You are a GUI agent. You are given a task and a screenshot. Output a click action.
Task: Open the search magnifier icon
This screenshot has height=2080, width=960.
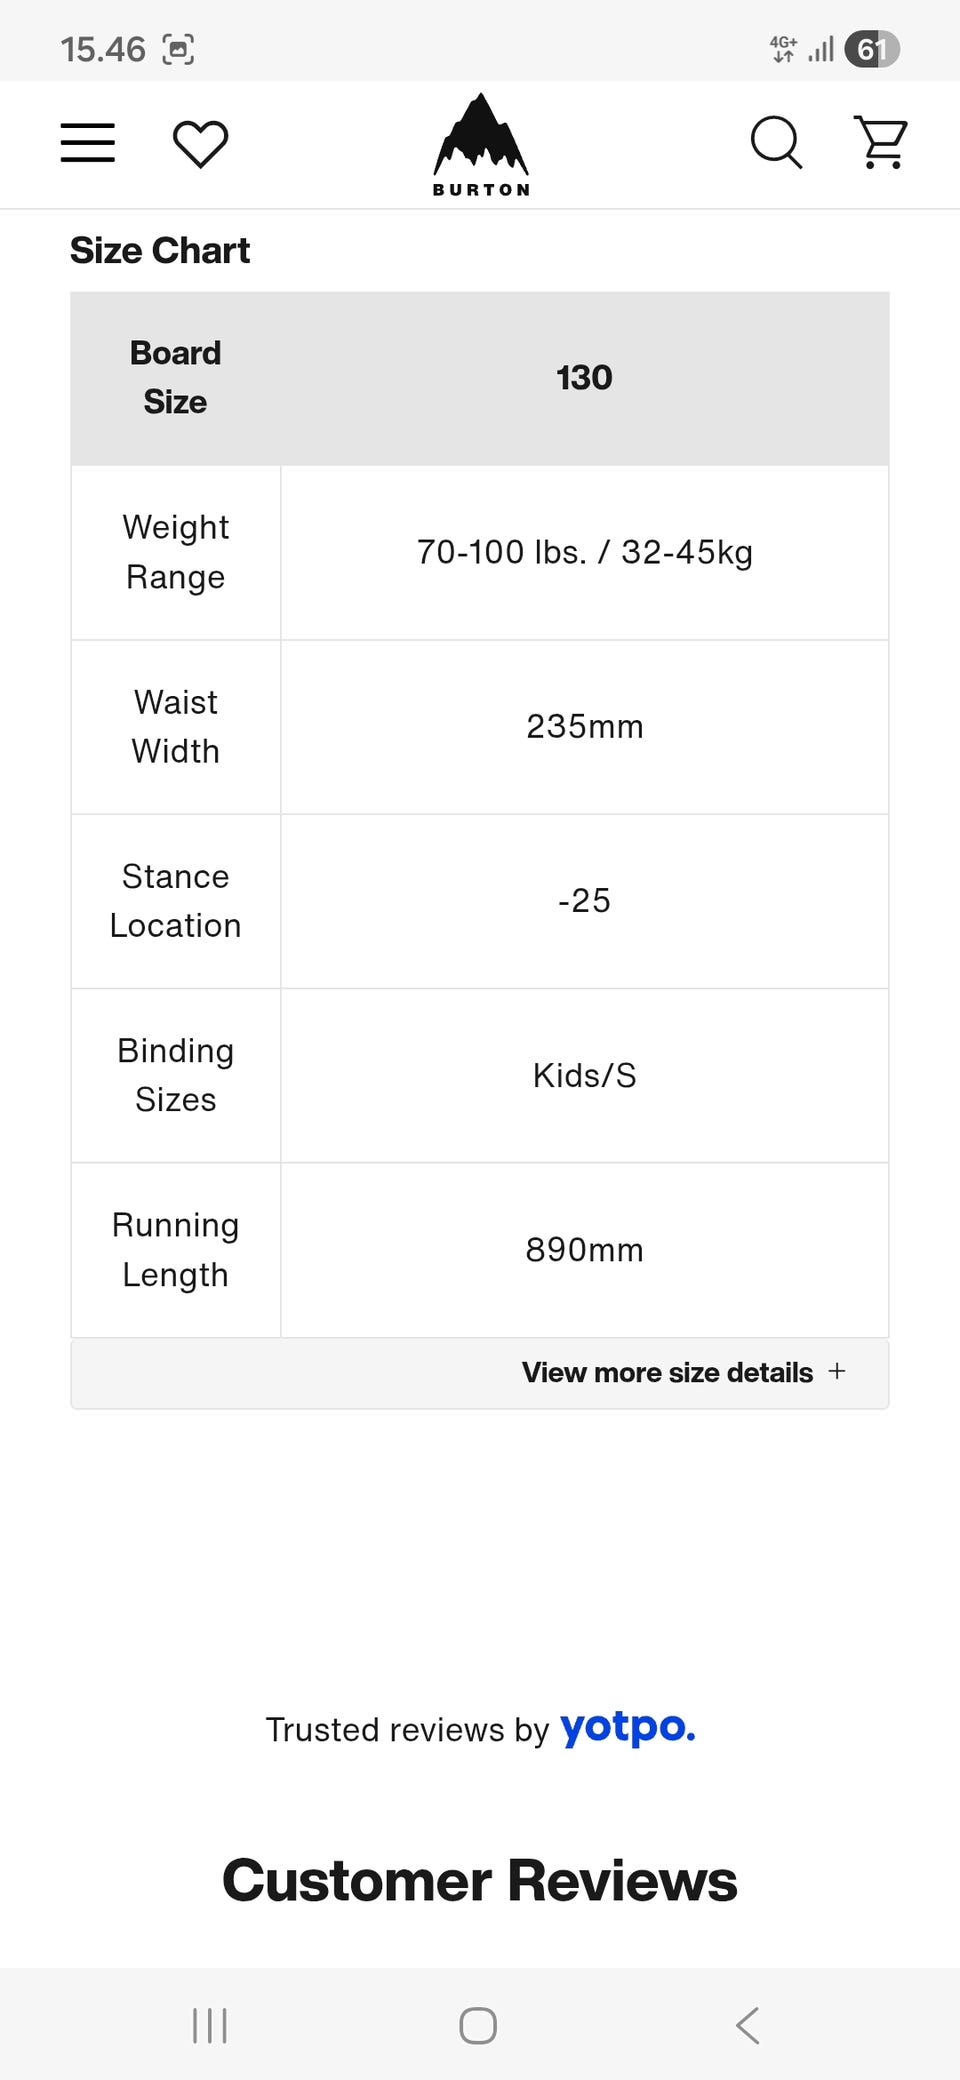point(776,143)
